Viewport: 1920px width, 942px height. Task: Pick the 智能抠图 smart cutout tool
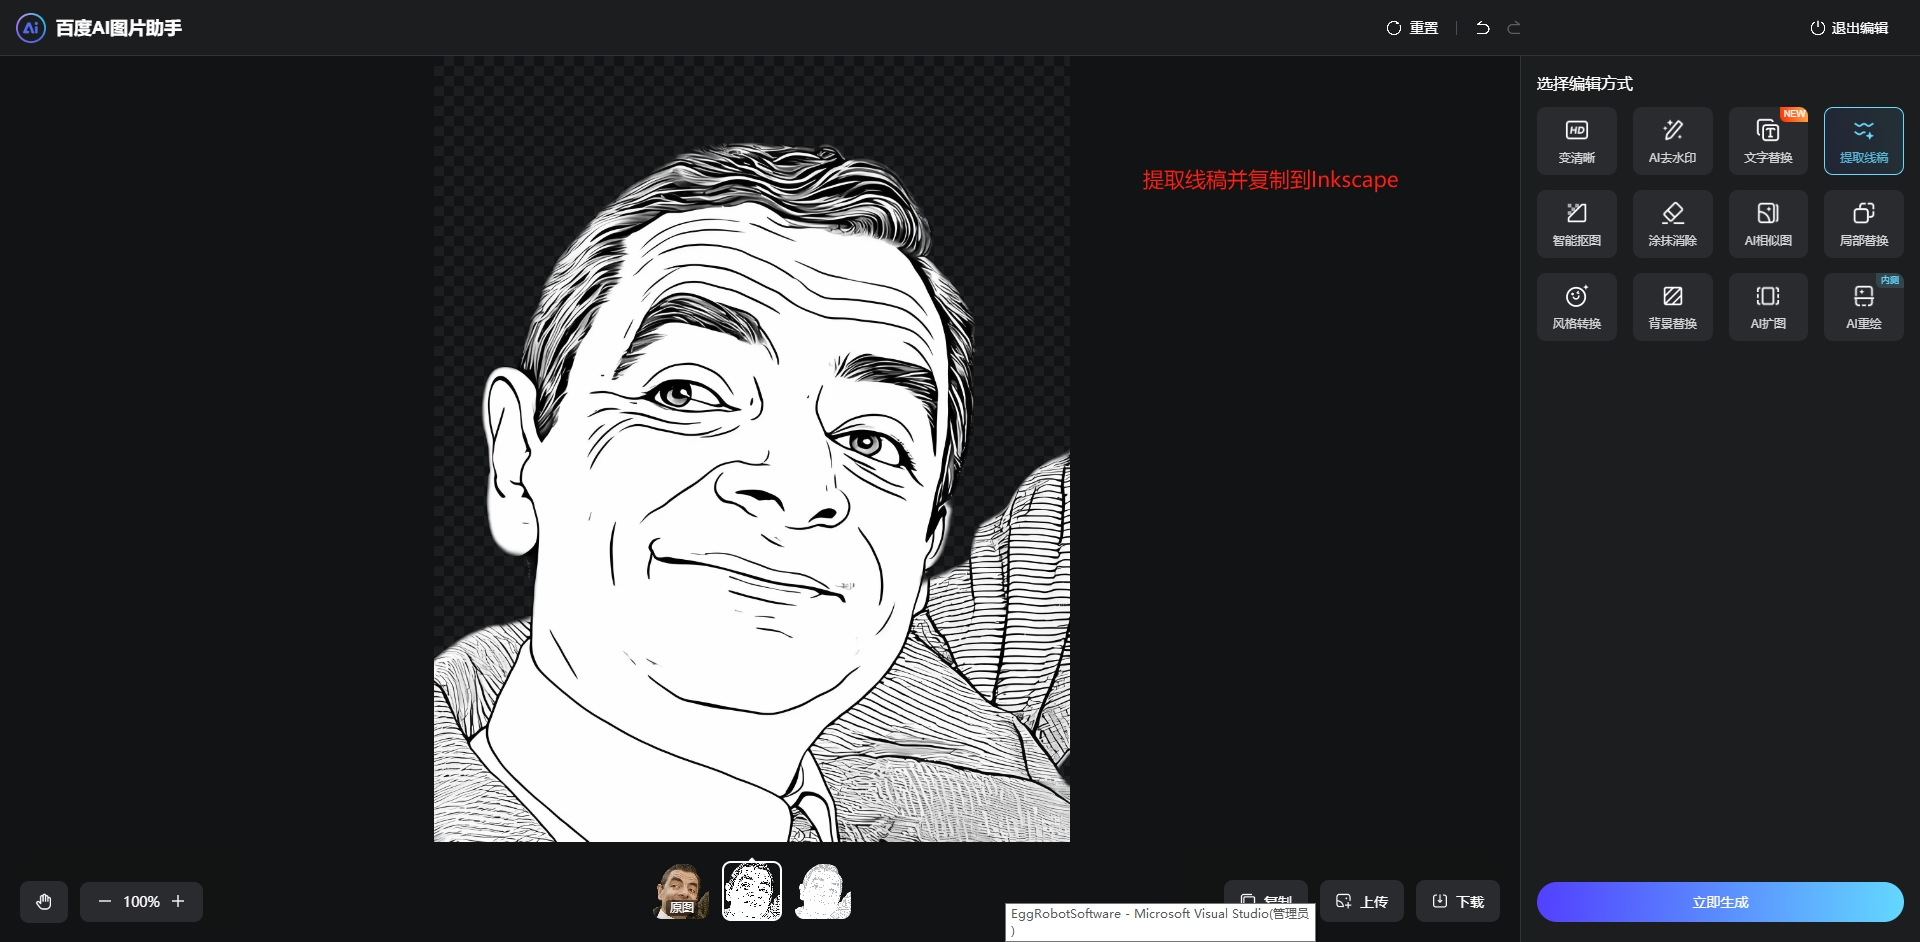point(1576,224)
